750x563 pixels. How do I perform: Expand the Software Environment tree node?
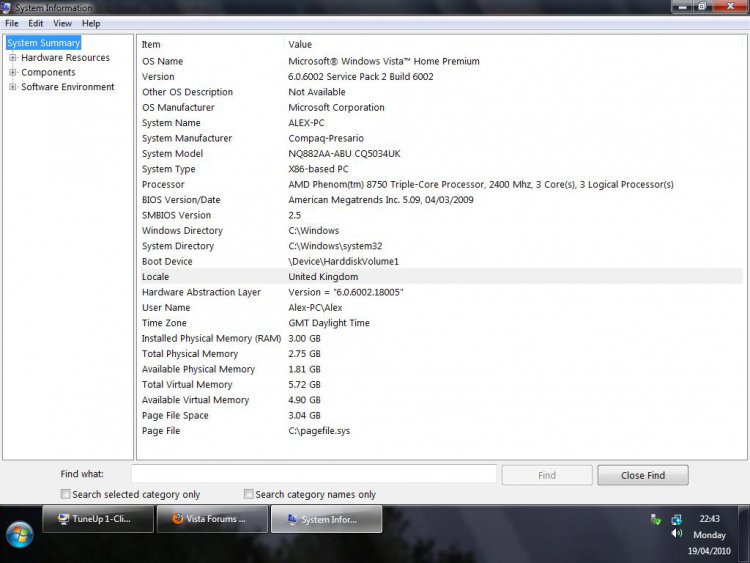(13, 87)
